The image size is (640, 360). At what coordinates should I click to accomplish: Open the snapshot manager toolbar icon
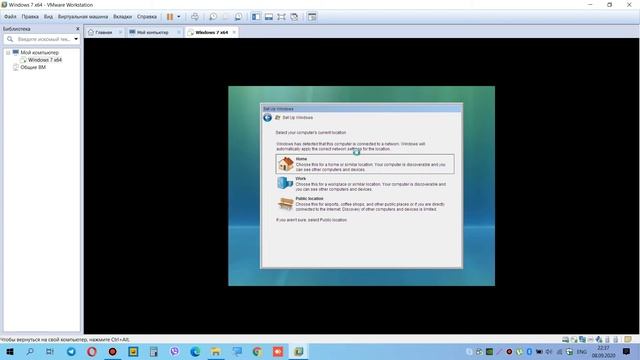click(x=238, y=17)
